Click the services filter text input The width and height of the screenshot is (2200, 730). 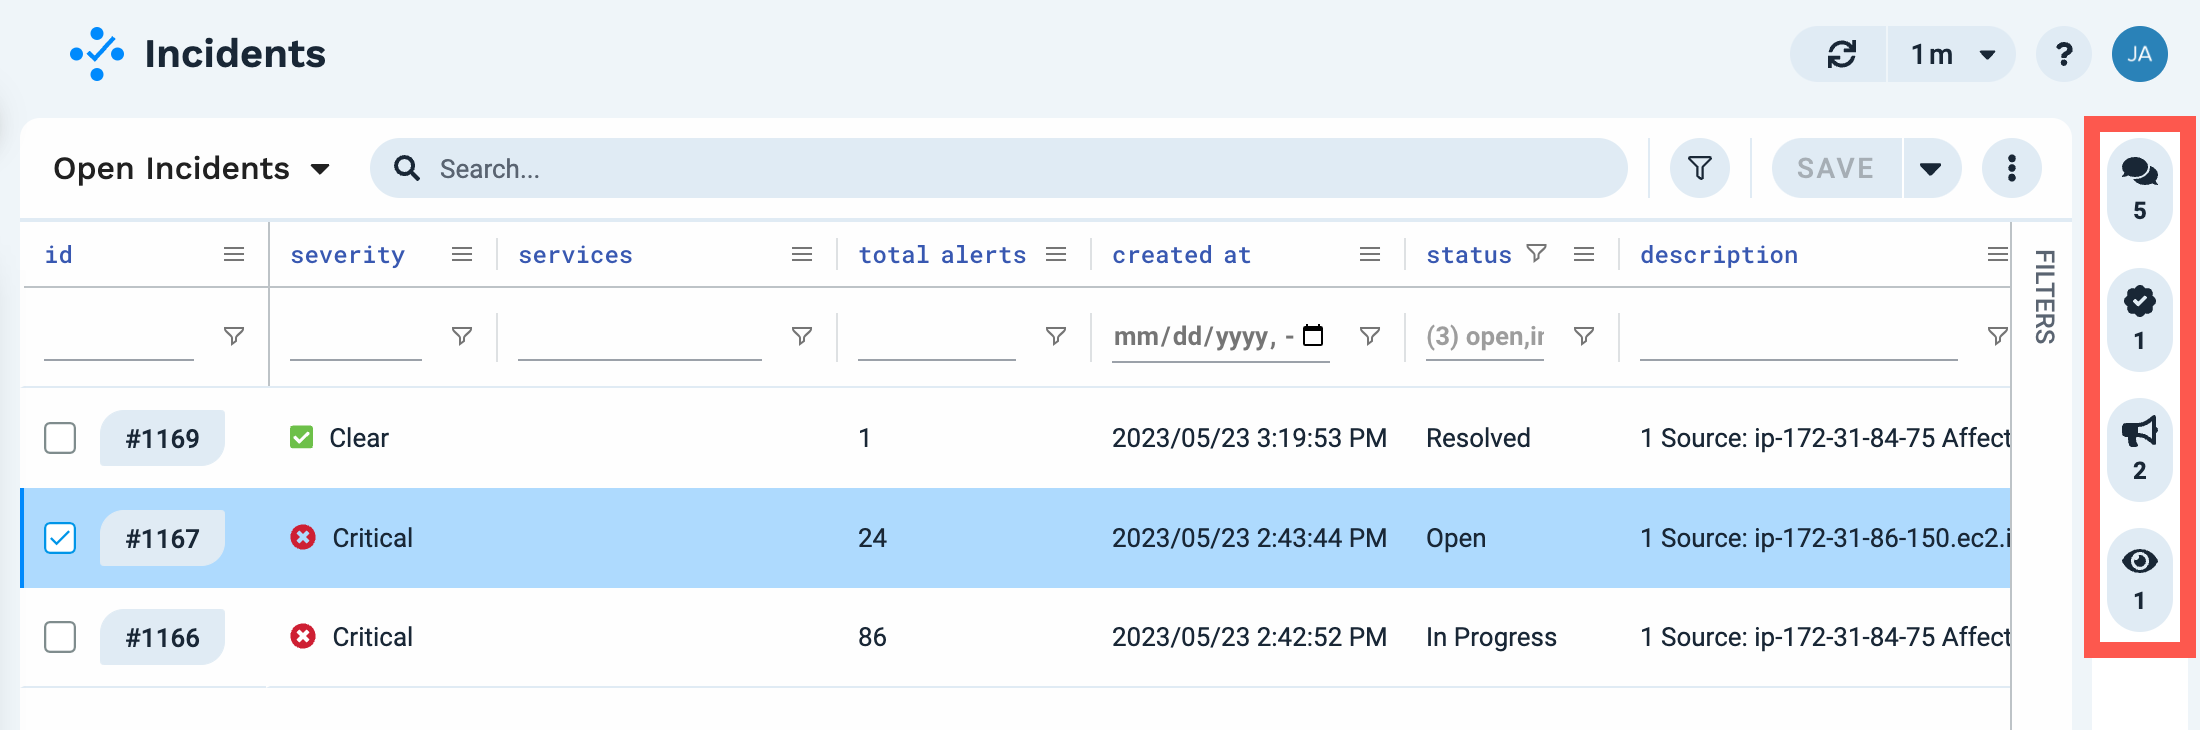coord(640,337)
